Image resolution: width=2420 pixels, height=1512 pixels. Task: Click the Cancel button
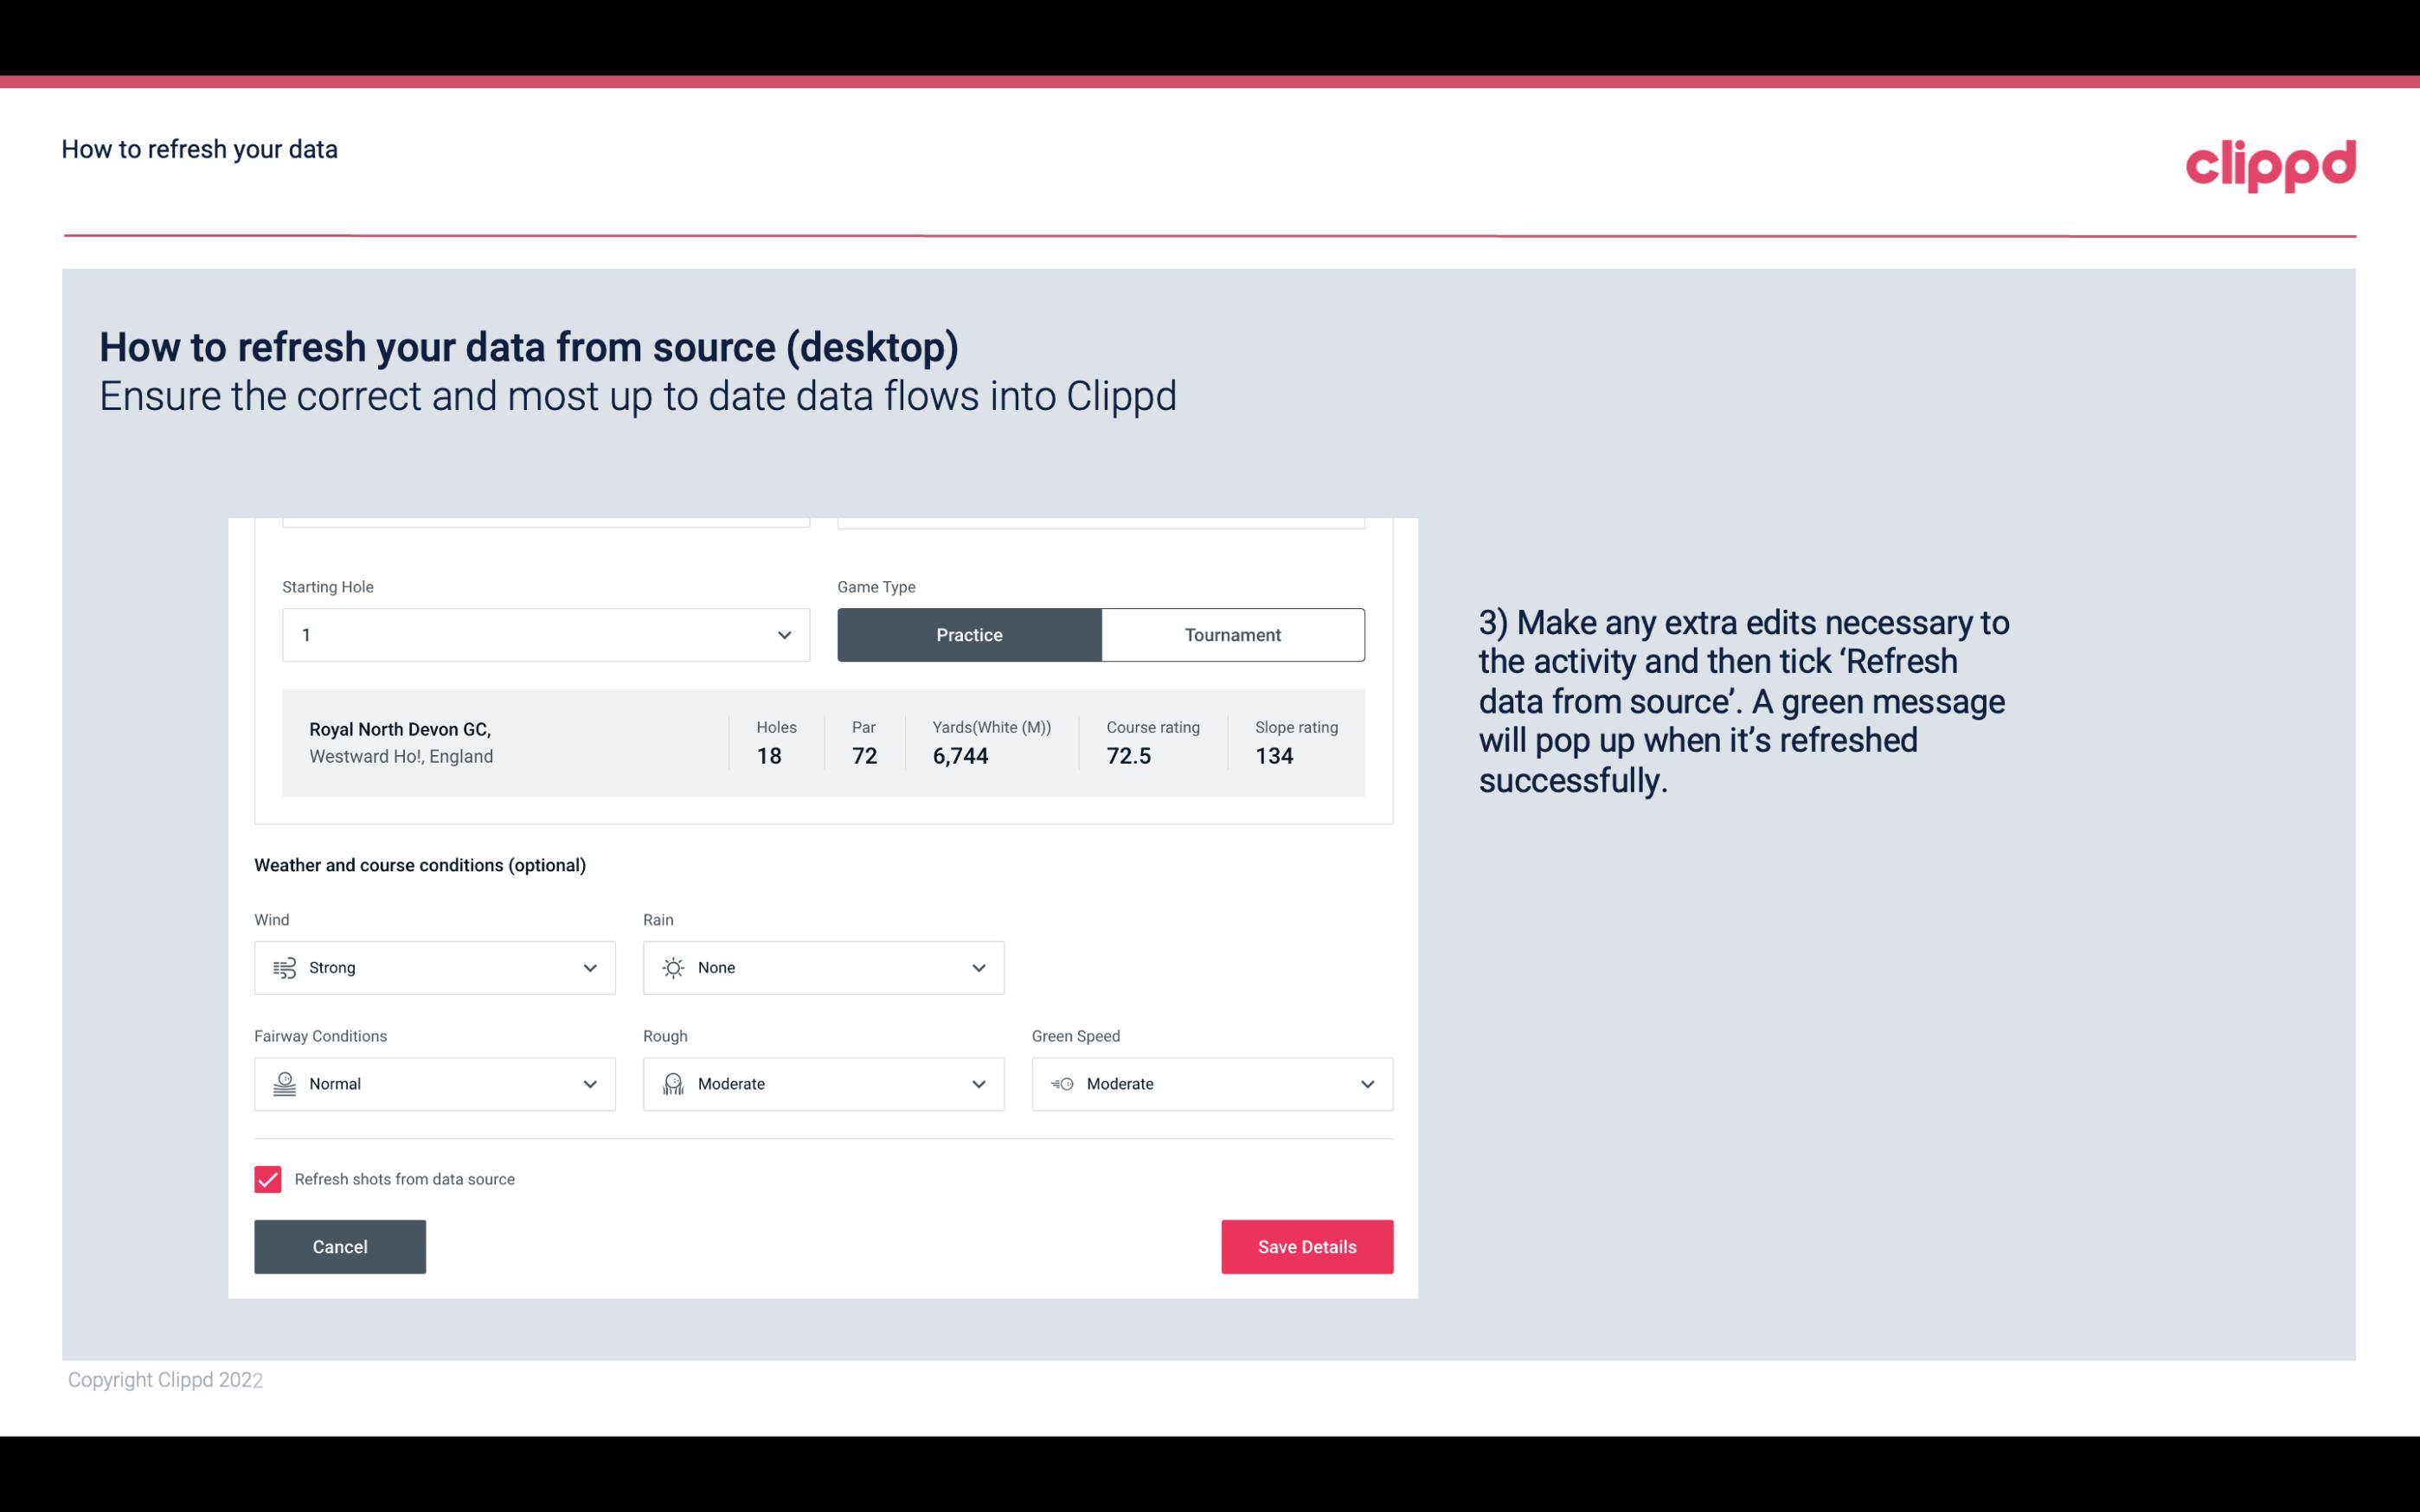click(x=340, y=1246)
